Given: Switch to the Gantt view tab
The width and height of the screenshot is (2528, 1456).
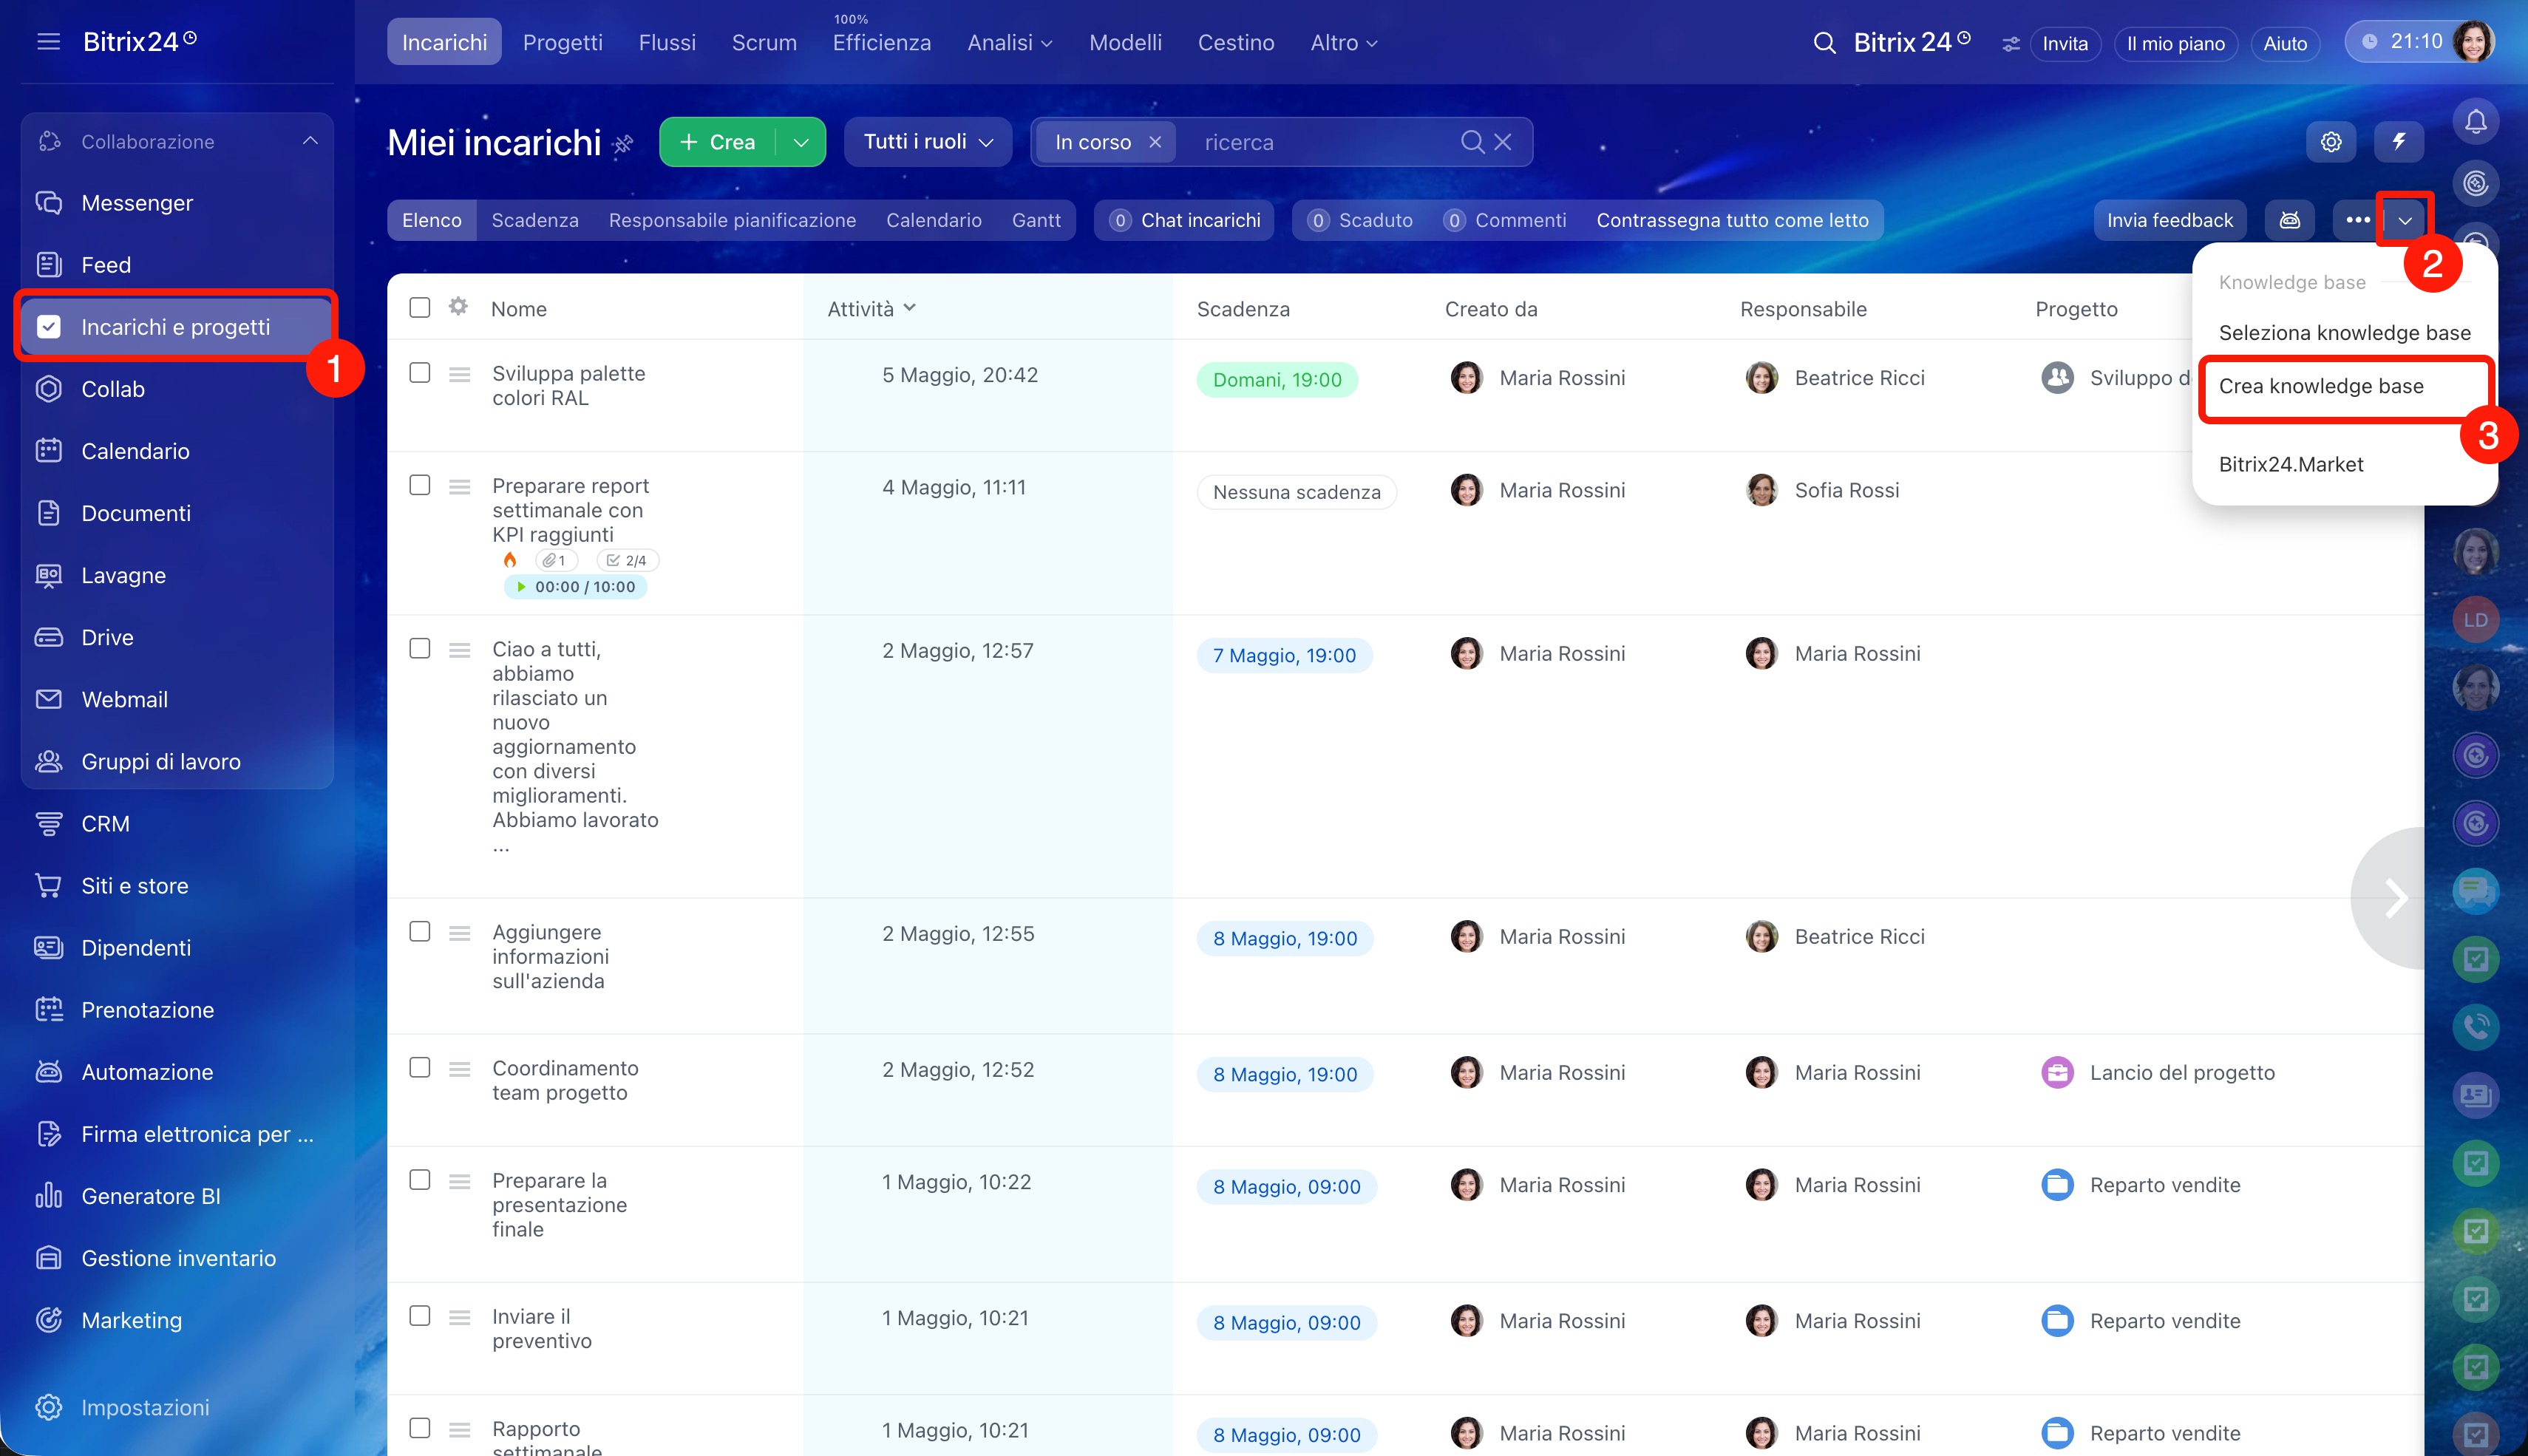Looking at the screenshot, I should click(1035, 220).
